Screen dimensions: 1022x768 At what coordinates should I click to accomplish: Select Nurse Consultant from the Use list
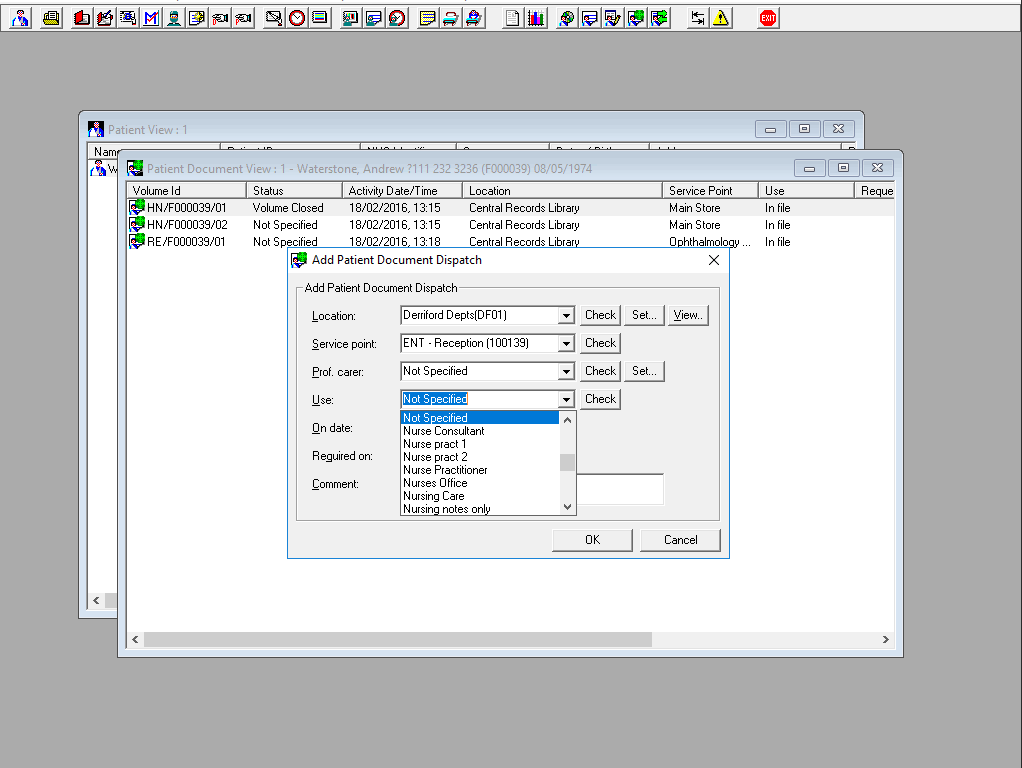480,431
